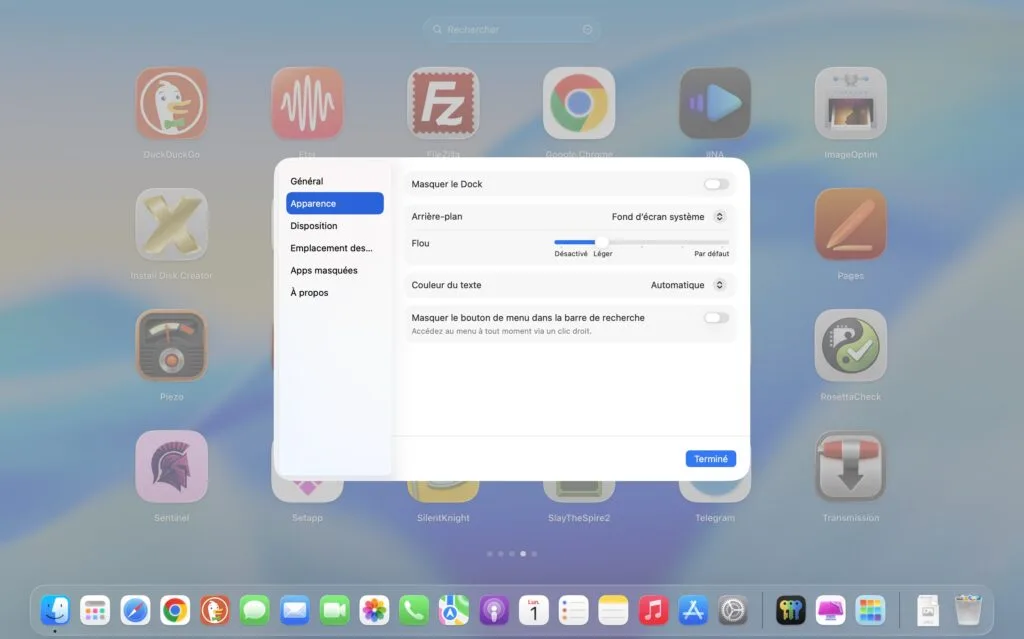
Task: Open FileZilla from the app grid
Action: pyautogui.click(x=443, y=103)
